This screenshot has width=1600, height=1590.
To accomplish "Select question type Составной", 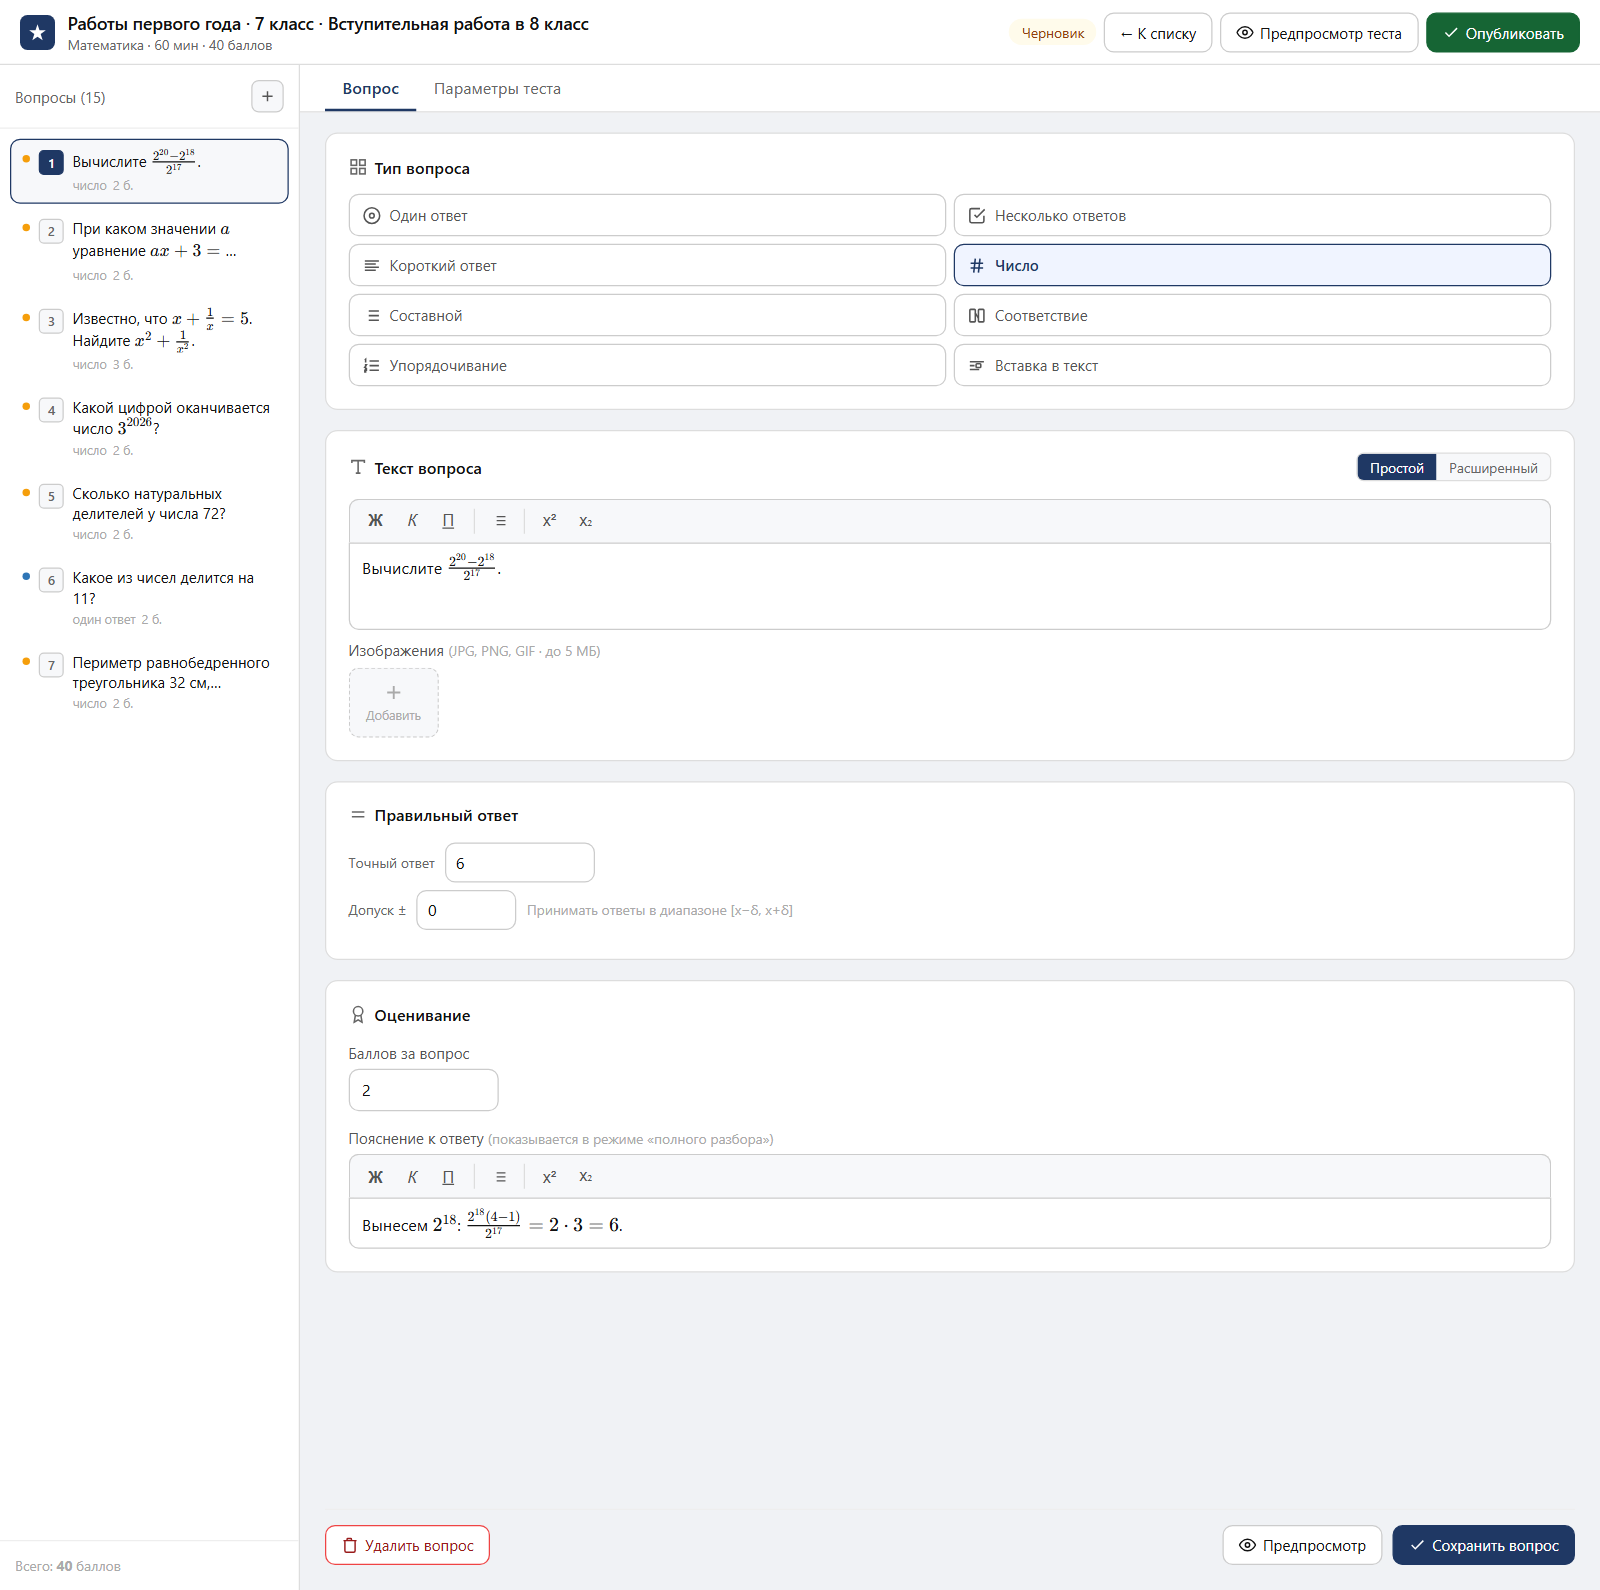I will coord(647,315).
